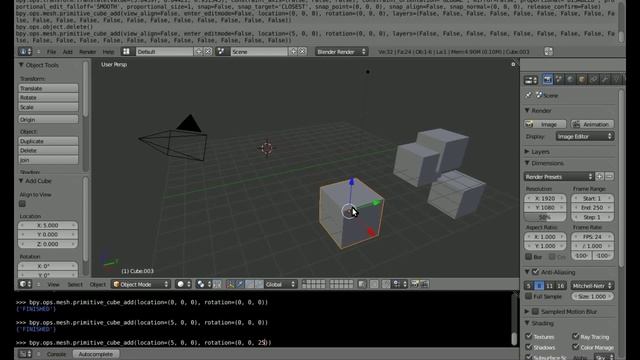Click the Translate button
The height and width of the screenshot is (360, 640).
[48, 88]
